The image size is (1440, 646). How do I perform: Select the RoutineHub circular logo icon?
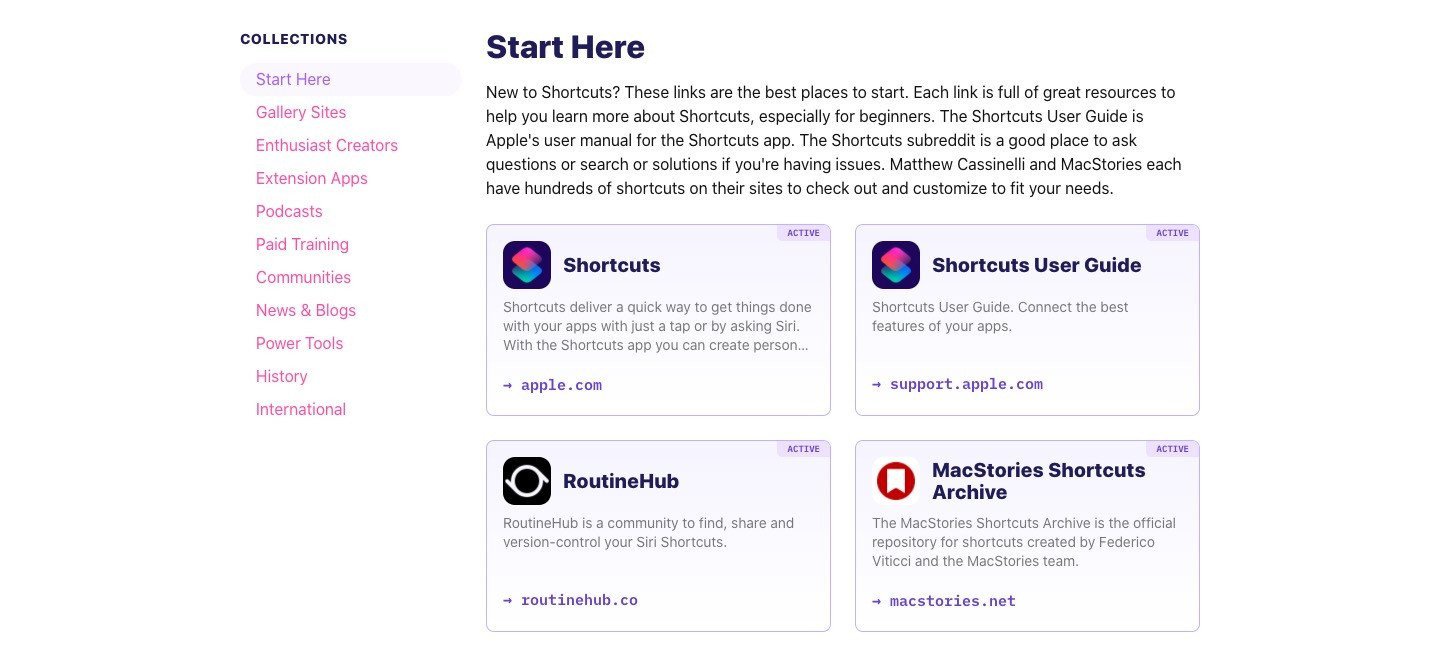[526, 480]
